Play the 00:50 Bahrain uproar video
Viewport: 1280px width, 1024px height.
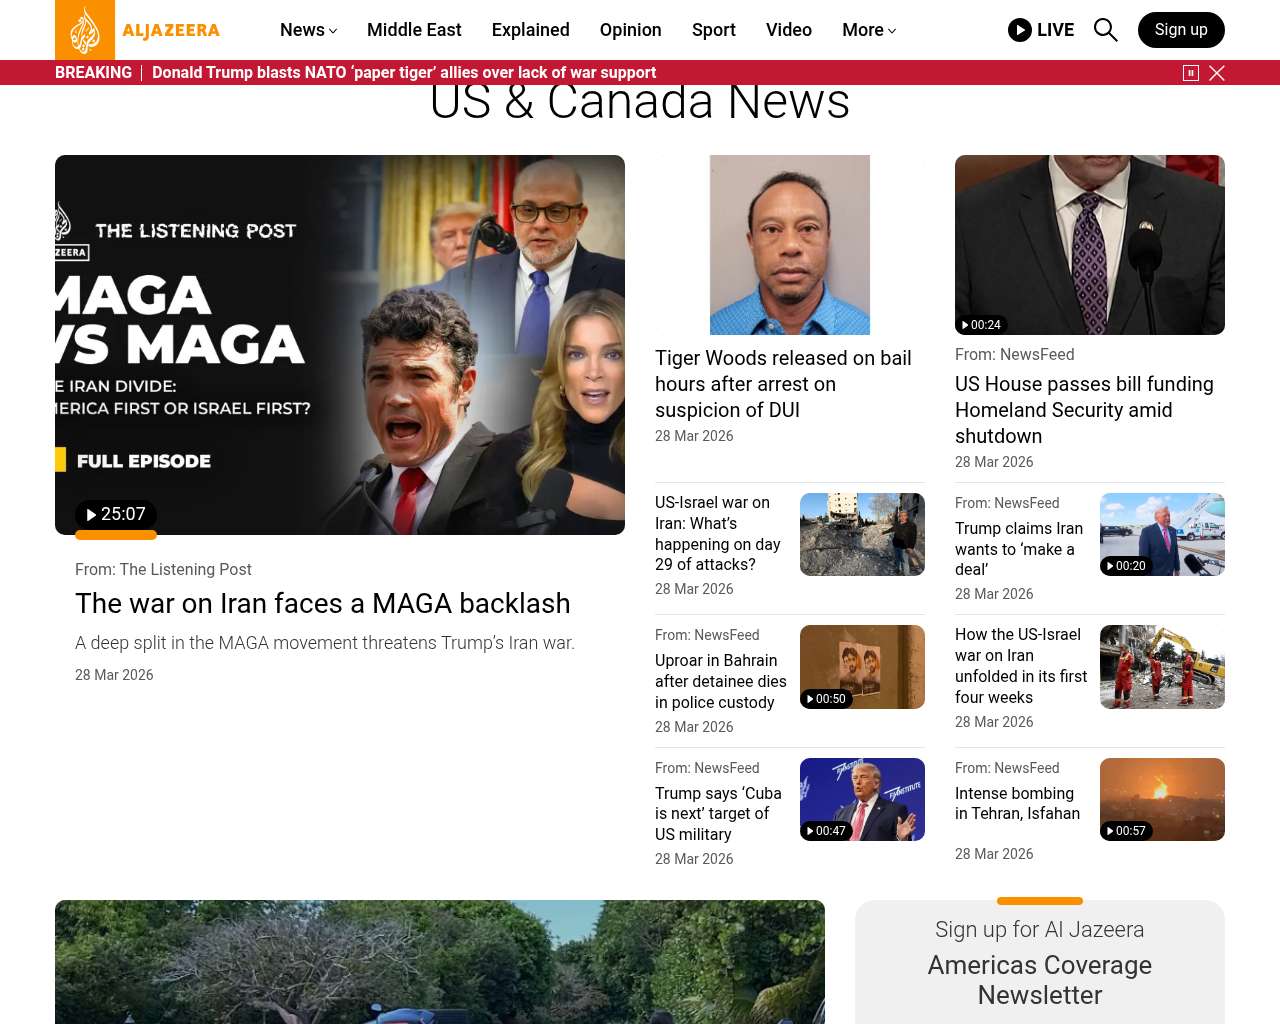pyautogui.click(x=826, y=699)
